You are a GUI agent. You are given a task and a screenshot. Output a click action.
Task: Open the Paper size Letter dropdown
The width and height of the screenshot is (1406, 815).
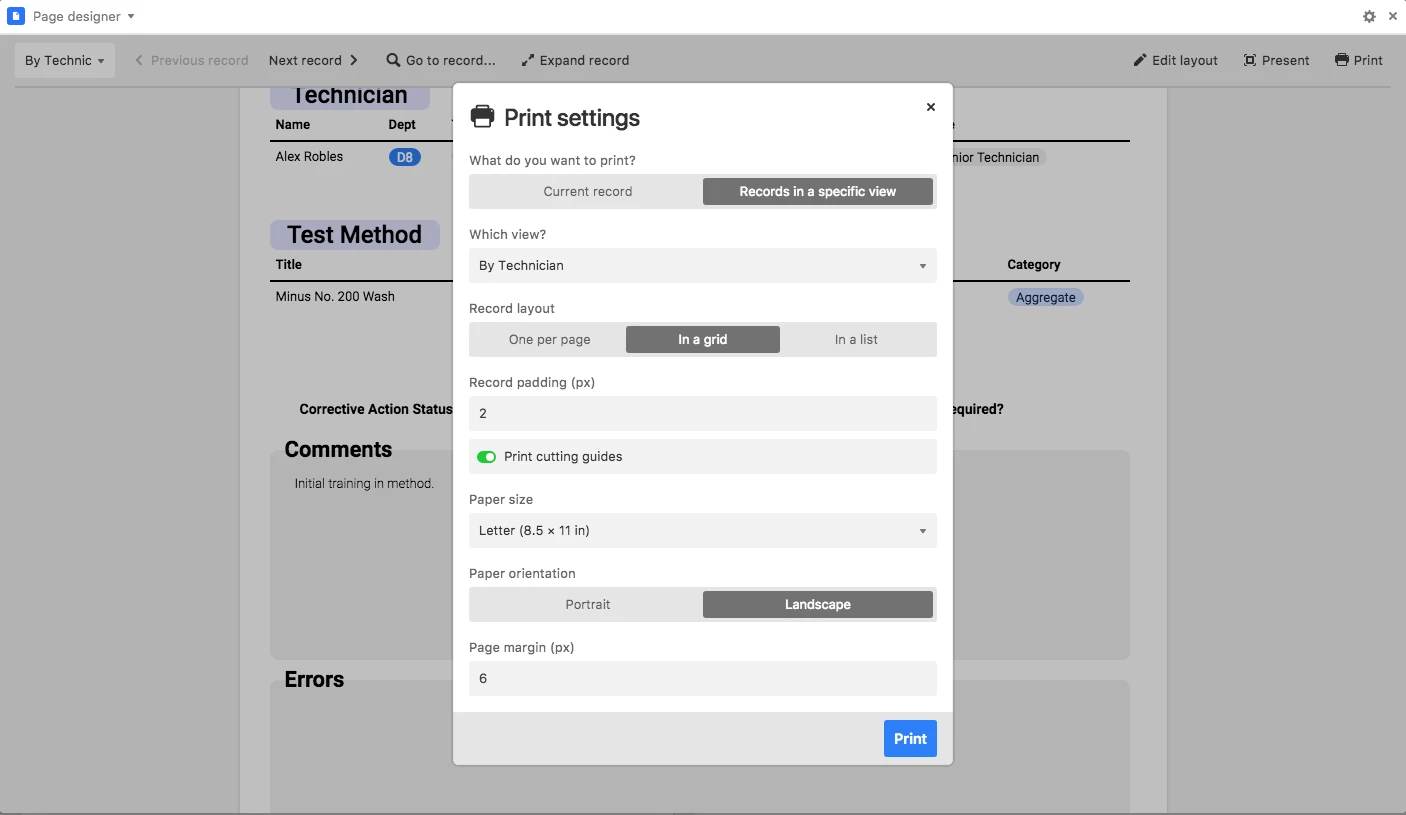tap(703, 530)
